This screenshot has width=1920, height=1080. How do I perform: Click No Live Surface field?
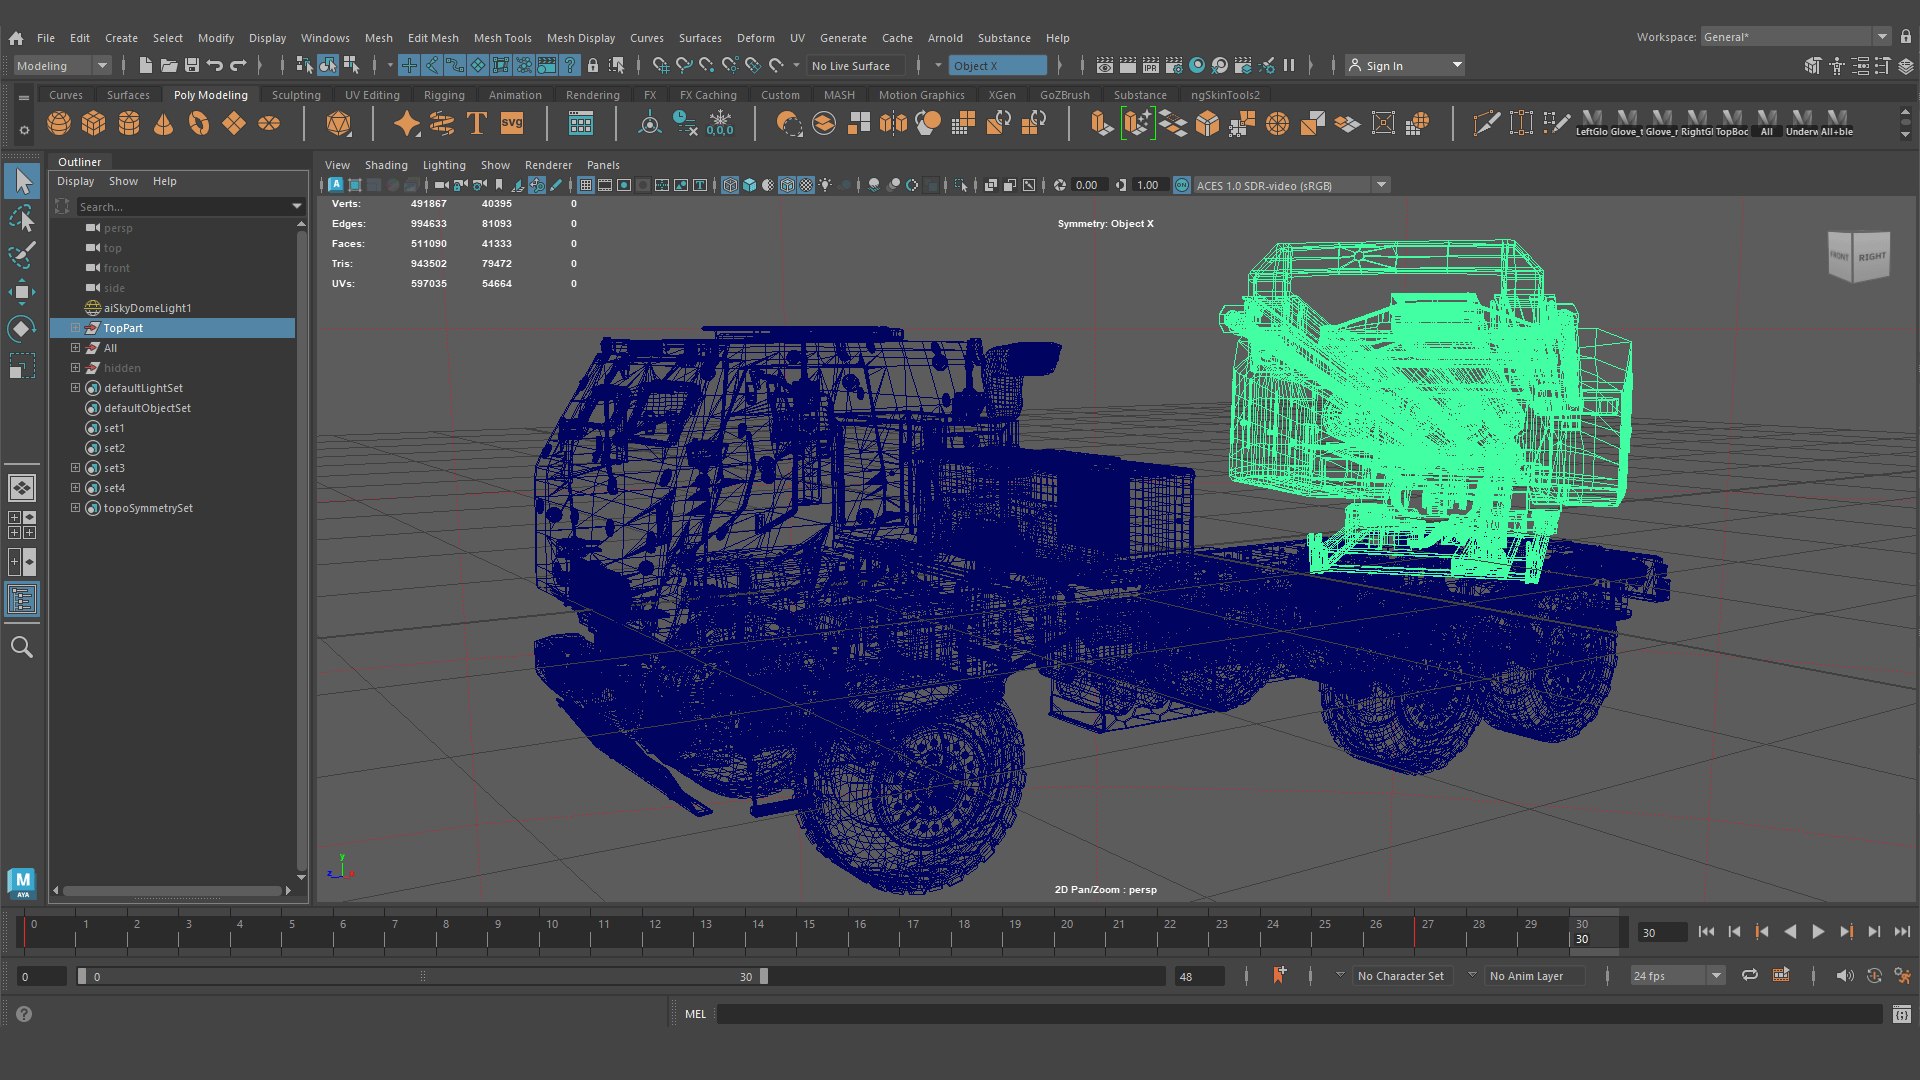[x=855, y=65]
